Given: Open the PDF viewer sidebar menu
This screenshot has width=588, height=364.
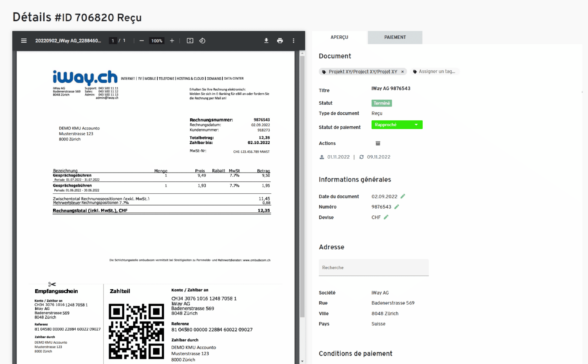Looking at the screenshot, I should pyautogui.click(x=24, y=40).
